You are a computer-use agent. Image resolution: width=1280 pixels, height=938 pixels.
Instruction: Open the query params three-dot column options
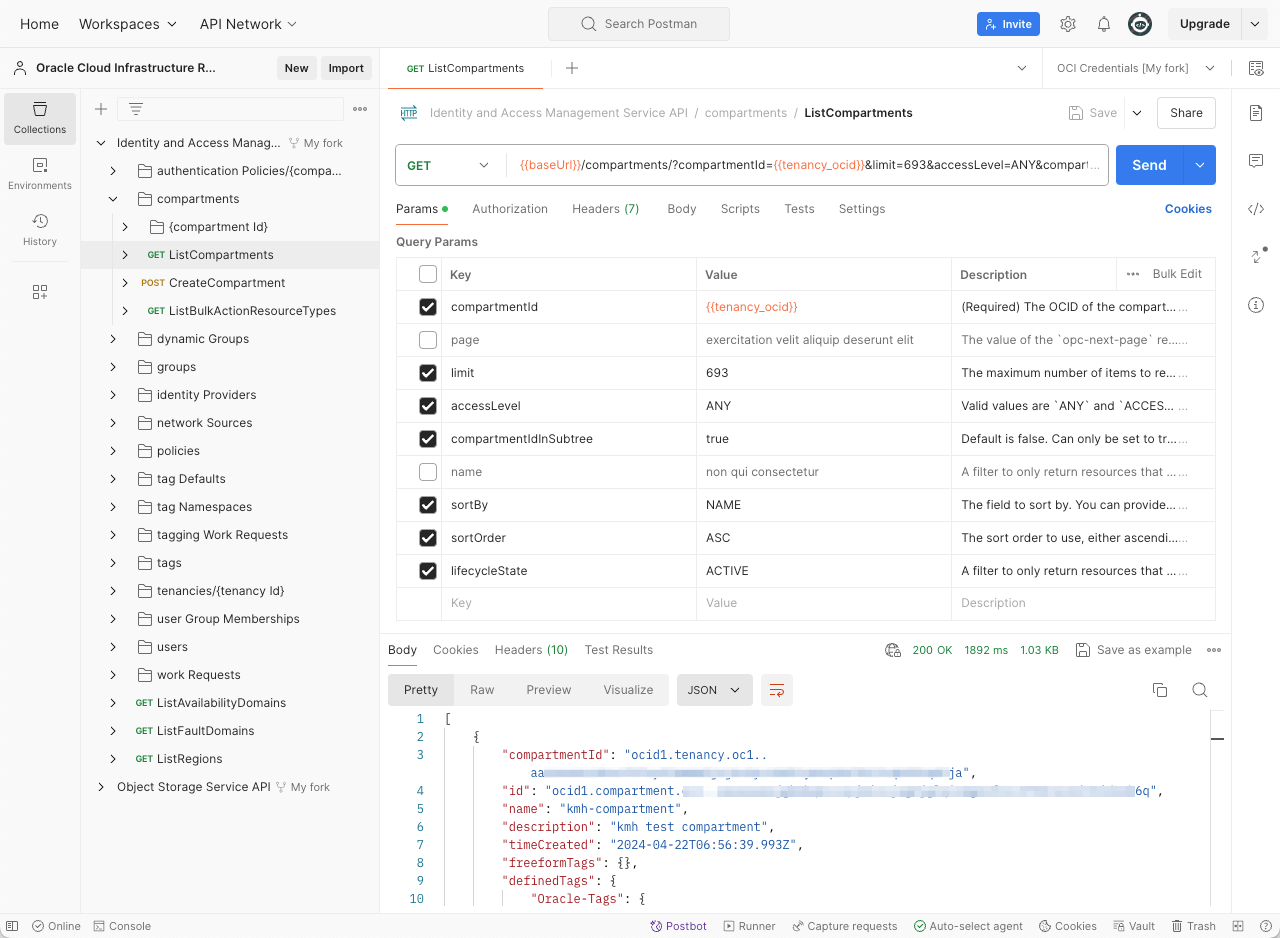(x=1133, y=274)
